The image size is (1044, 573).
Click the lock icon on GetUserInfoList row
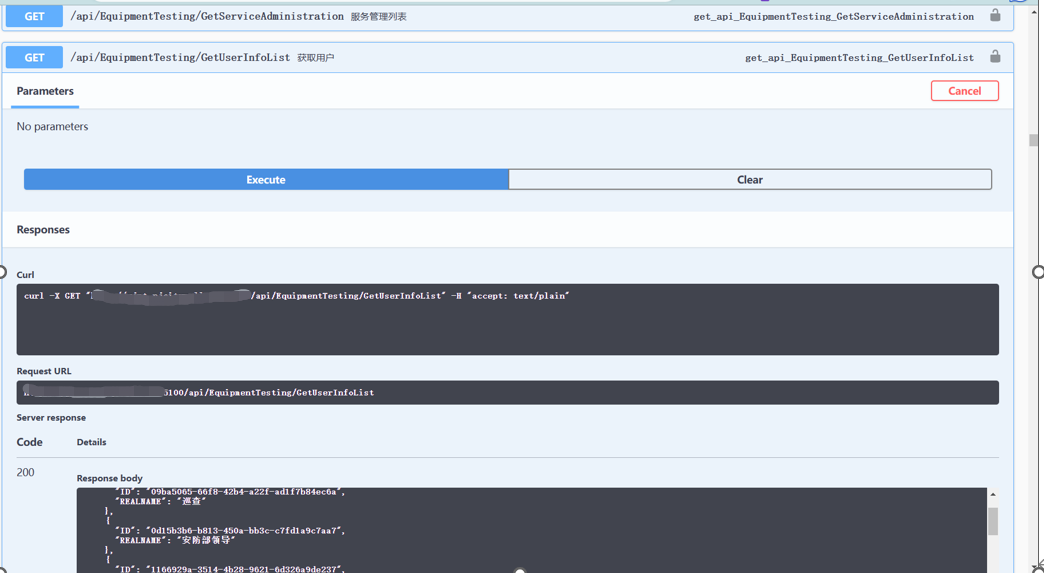[x=995, y=57]
